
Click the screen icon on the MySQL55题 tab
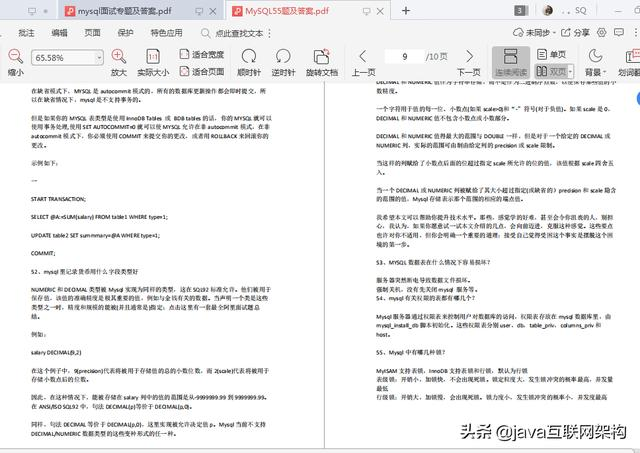366,11
